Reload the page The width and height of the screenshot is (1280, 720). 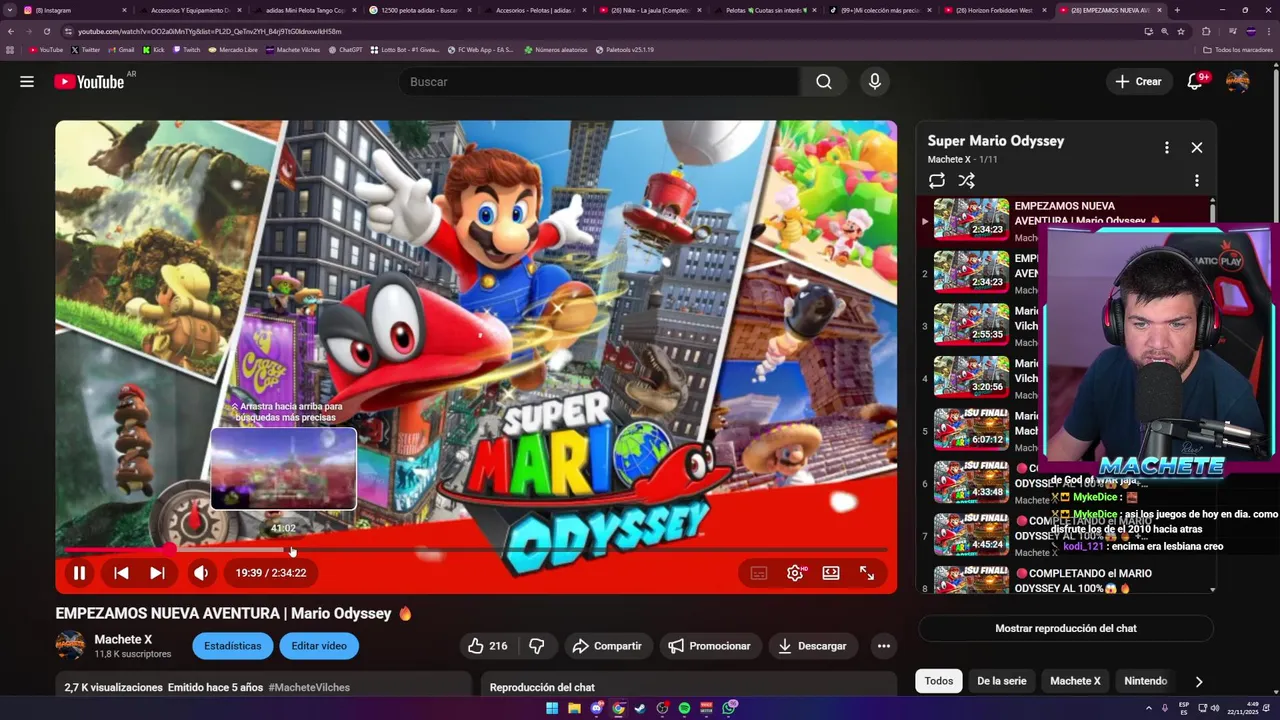[x=46, y=31]
